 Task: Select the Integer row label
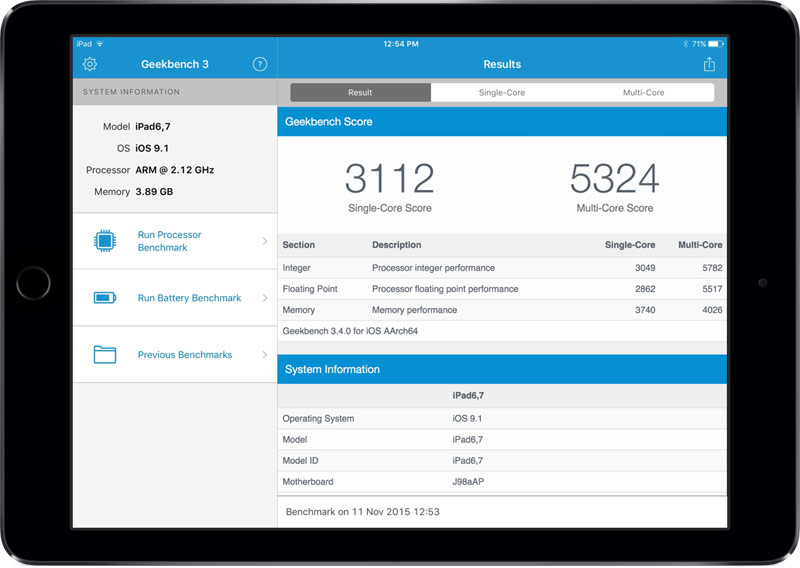click(x=296, y=268)
